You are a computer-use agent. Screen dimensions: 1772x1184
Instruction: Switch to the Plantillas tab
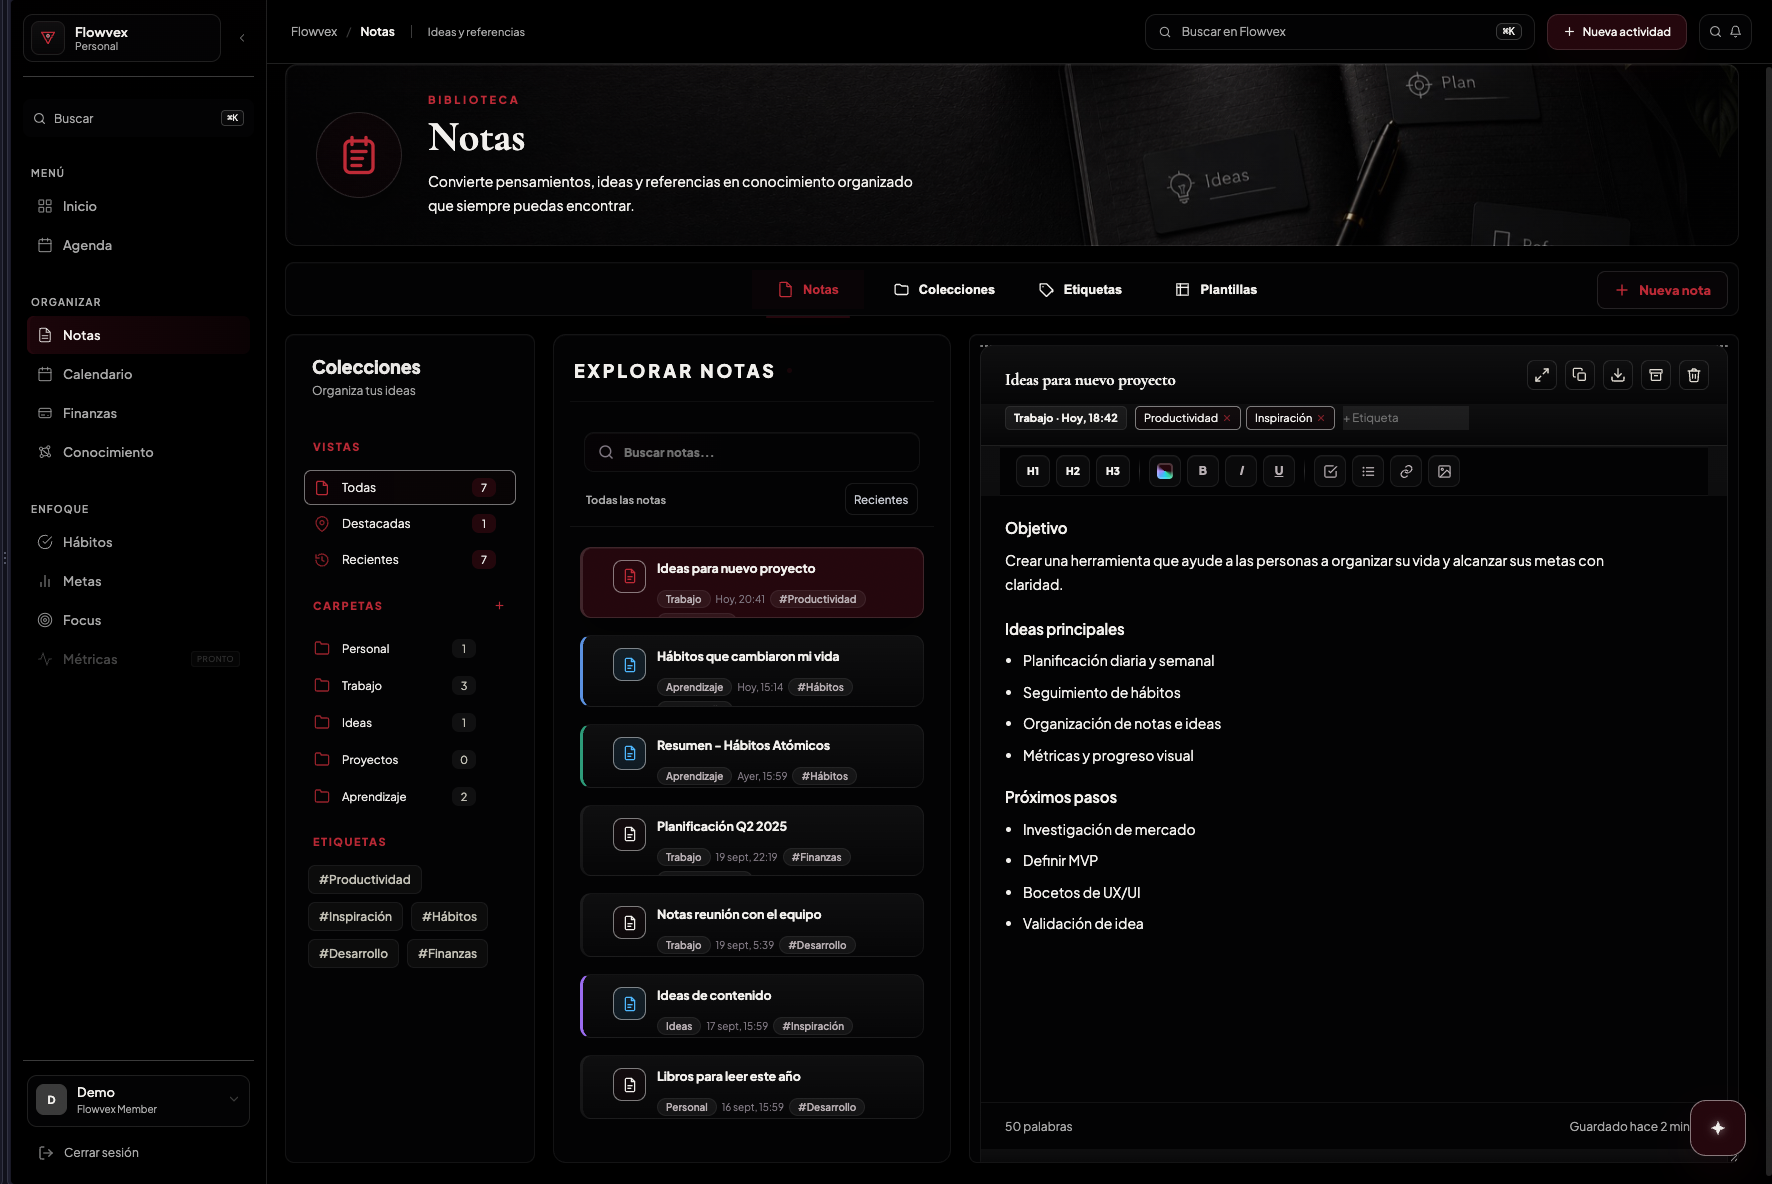pos(1216,290)
